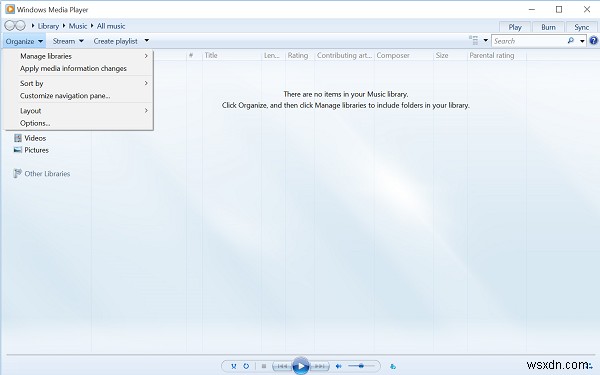
Task: Click the Windows Media Player title icon
Action: click(x=10, y=9)
